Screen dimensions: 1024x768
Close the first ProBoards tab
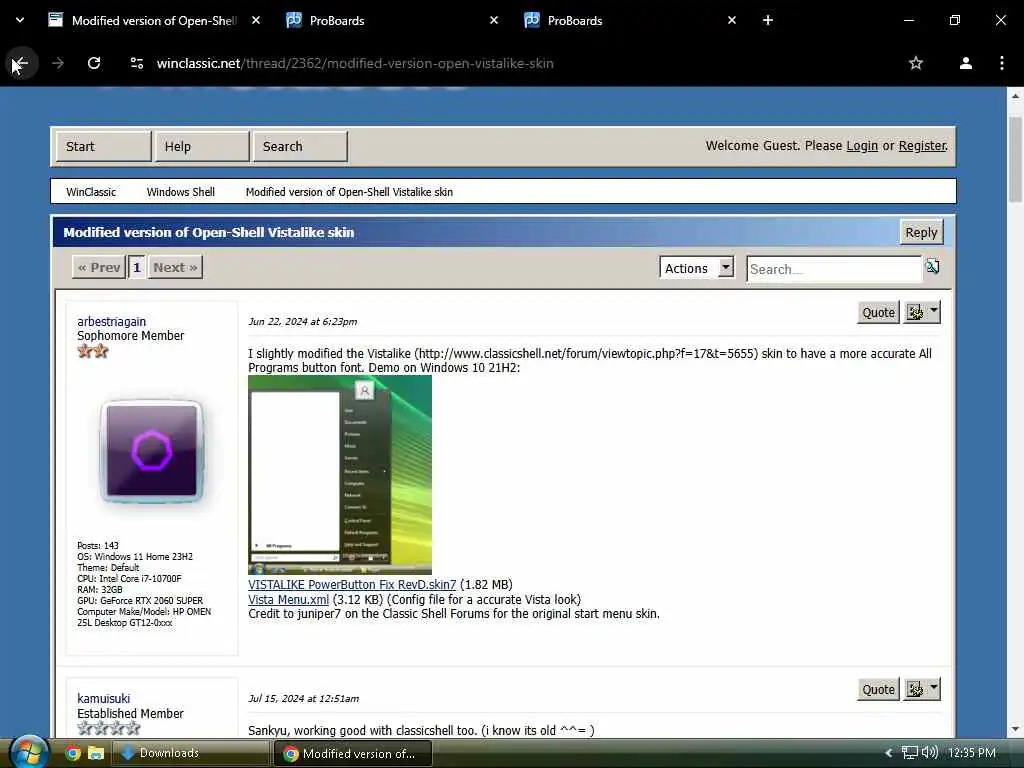(x=494, y=20)
